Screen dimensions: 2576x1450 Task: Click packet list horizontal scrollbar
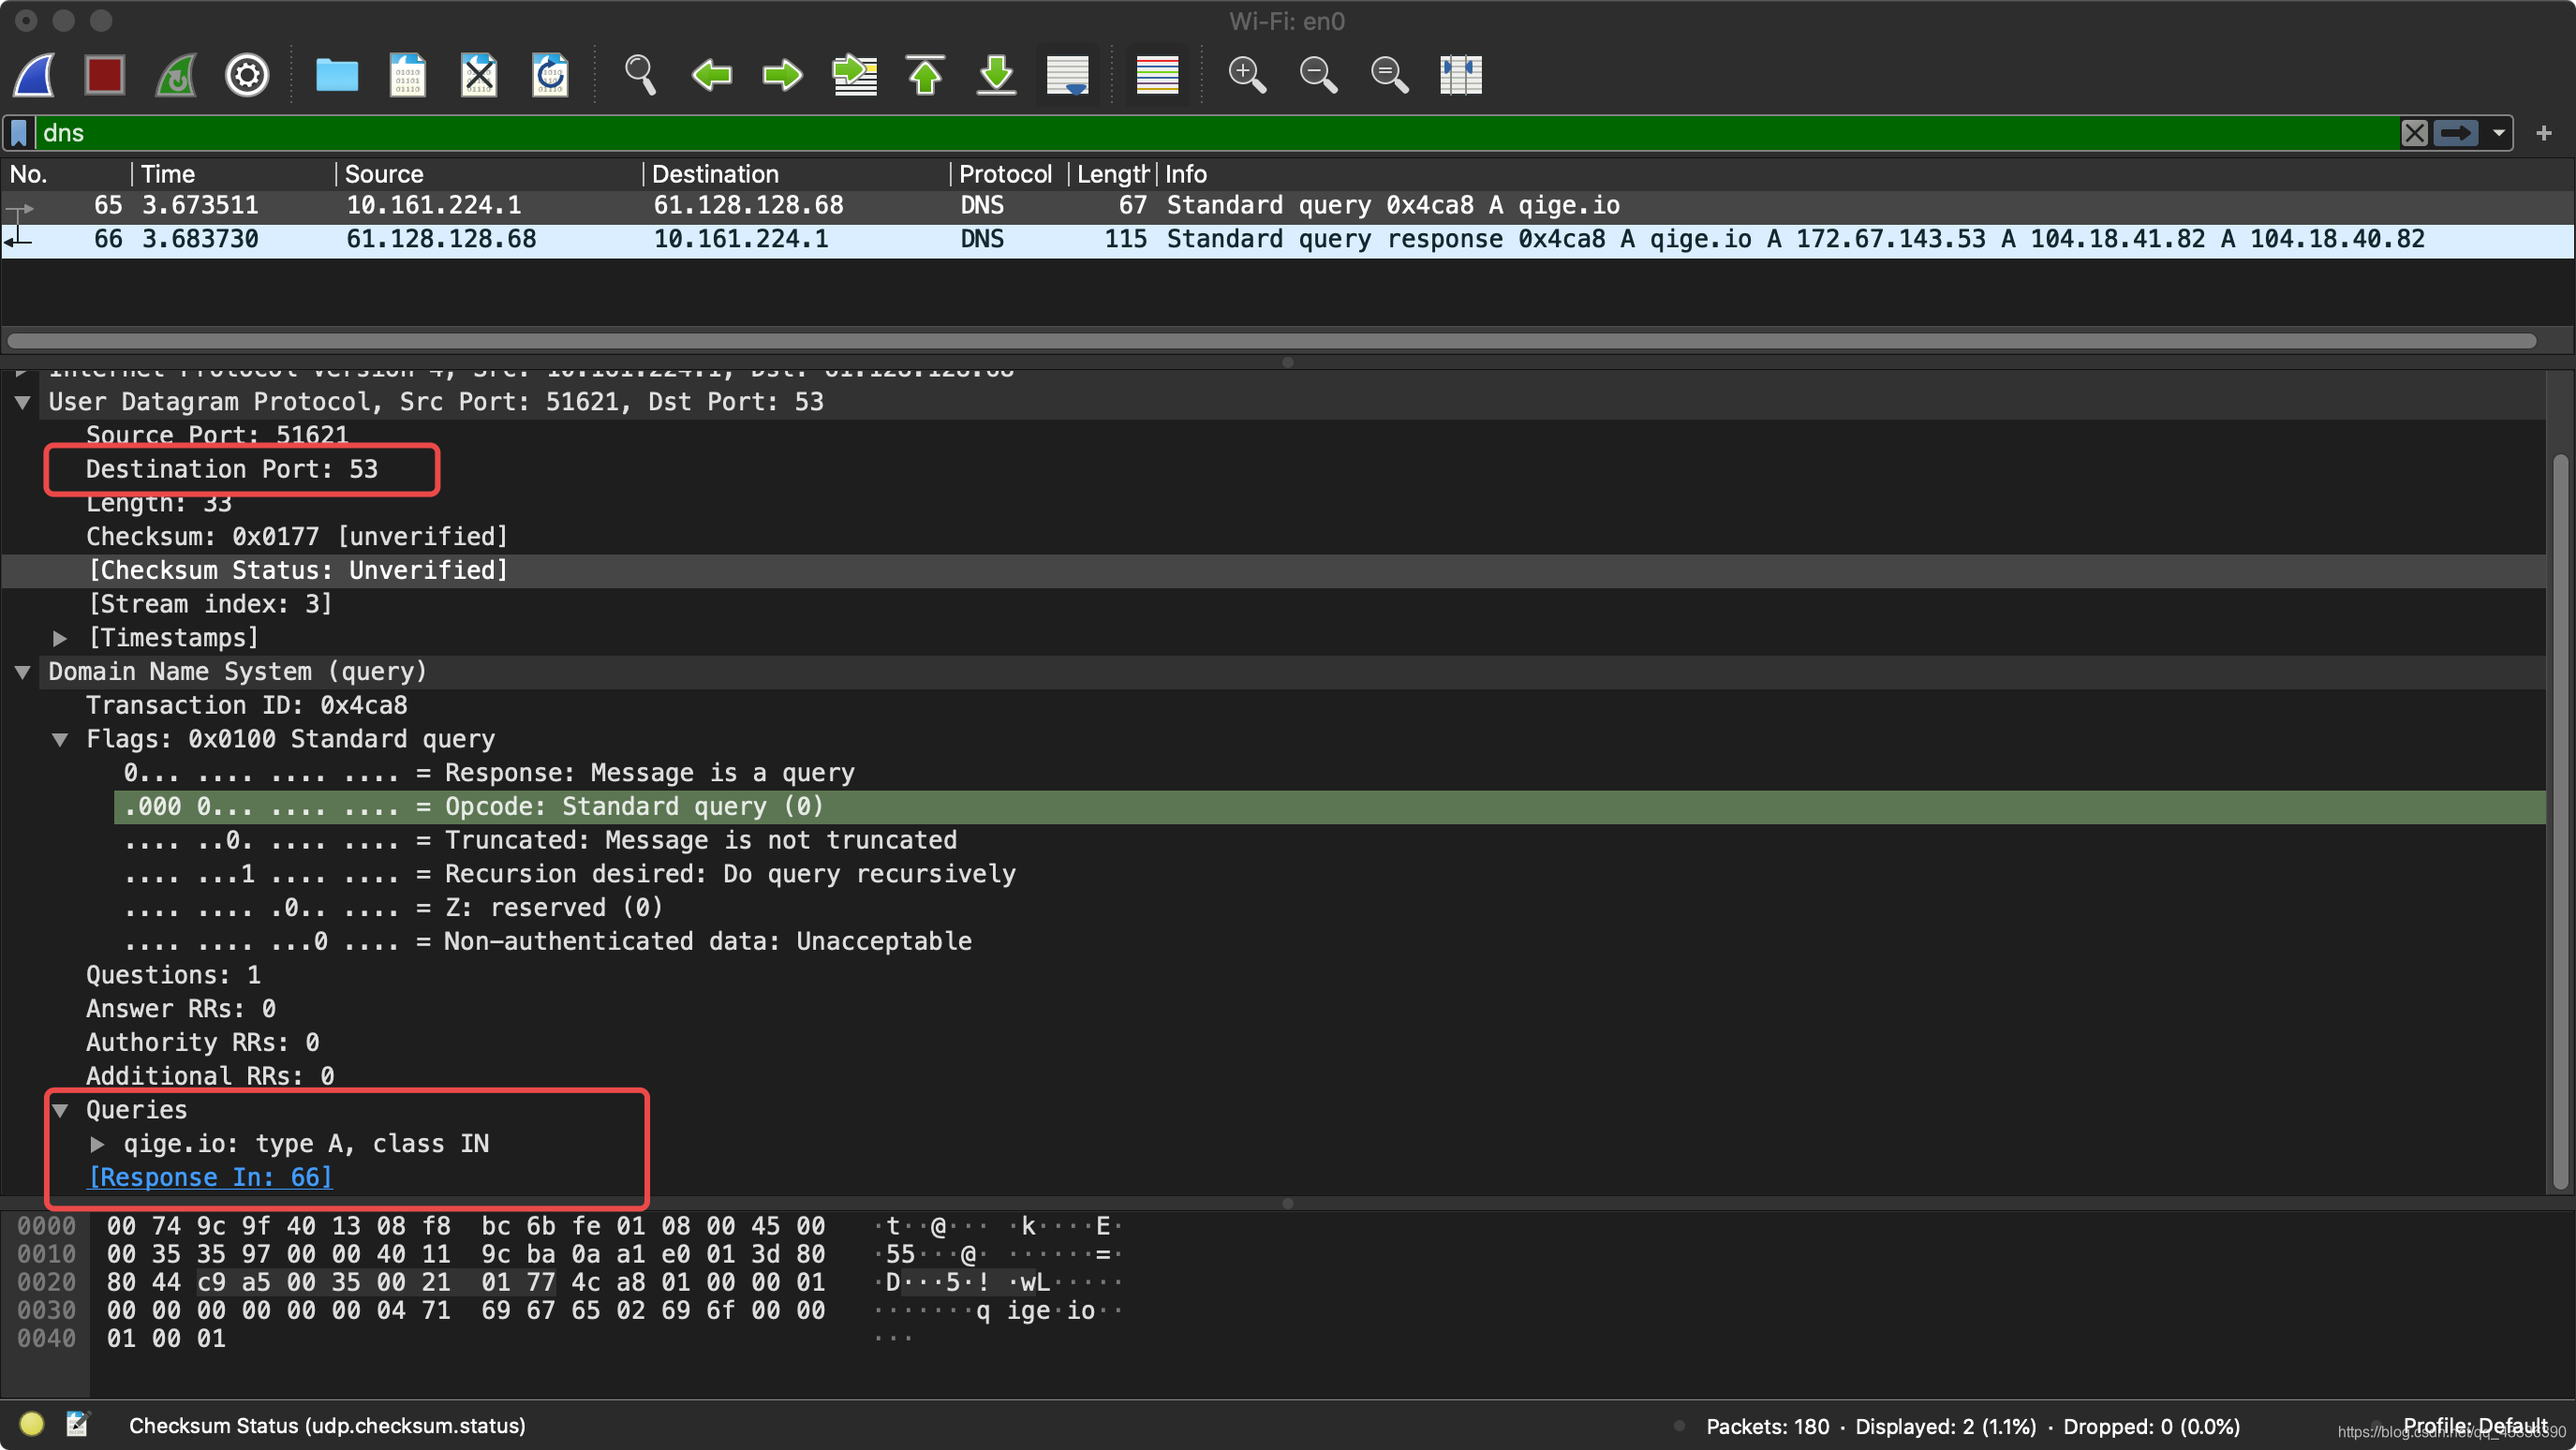coord(1270,341)
